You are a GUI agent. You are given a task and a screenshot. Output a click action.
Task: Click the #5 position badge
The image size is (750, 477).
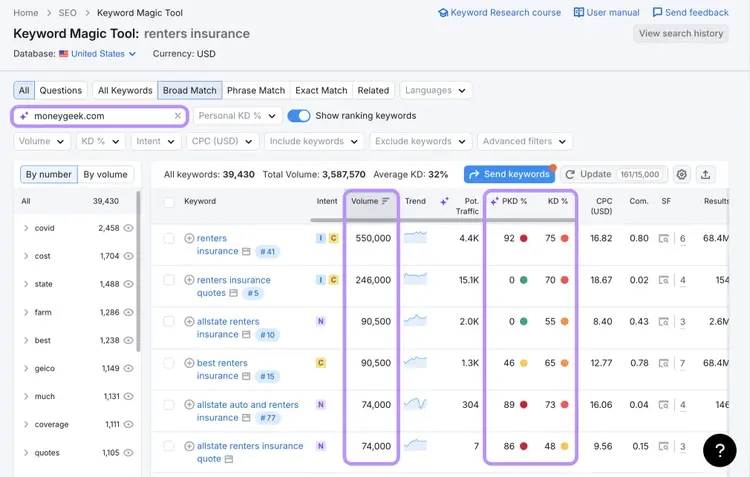pyautogui.click(x=253, y=293)
